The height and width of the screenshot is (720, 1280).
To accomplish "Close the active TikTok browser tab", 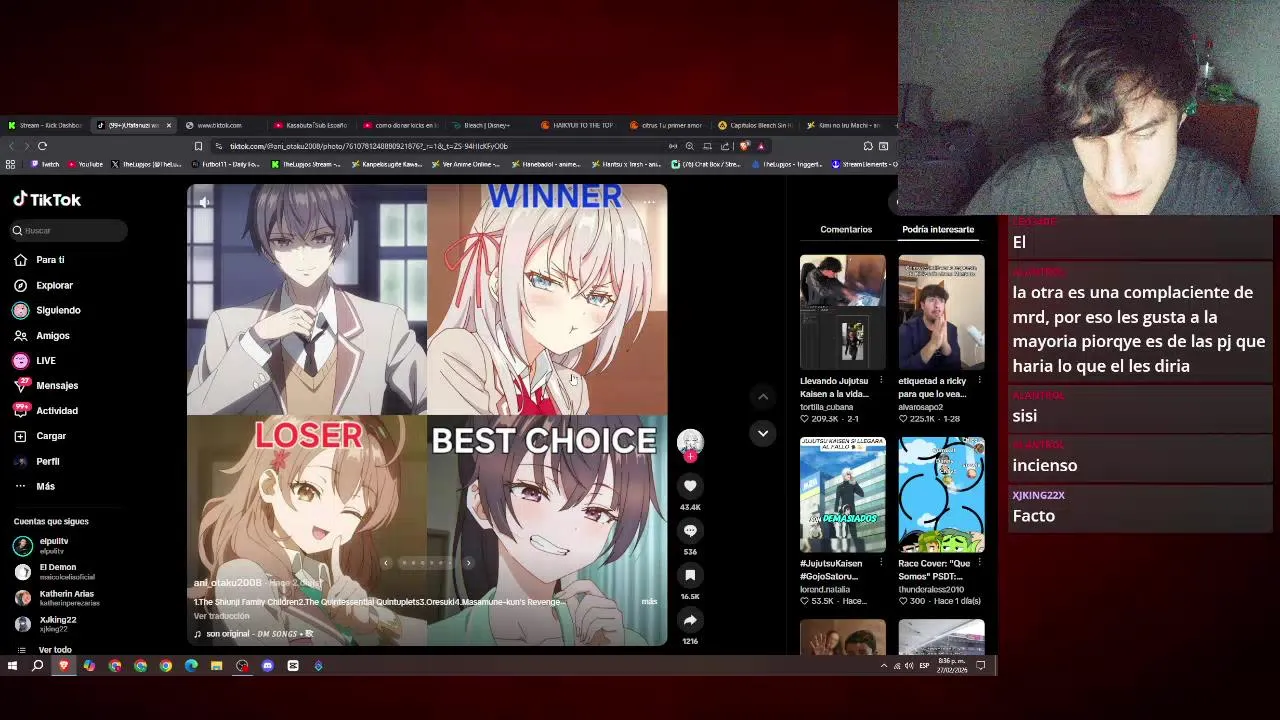I will pyautogui.click(x=168, y=125).
